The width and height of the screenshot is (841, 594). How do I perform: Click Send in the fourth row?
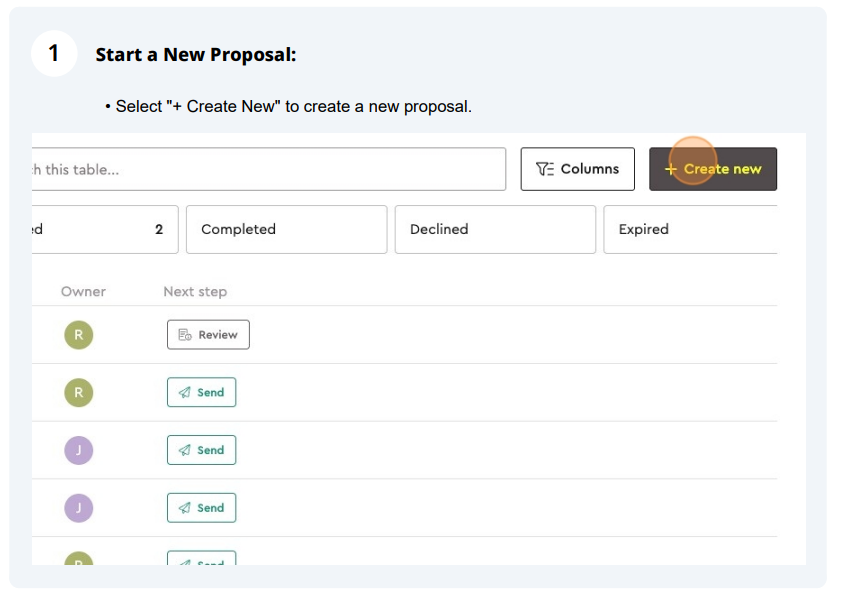tap(202, 508)
